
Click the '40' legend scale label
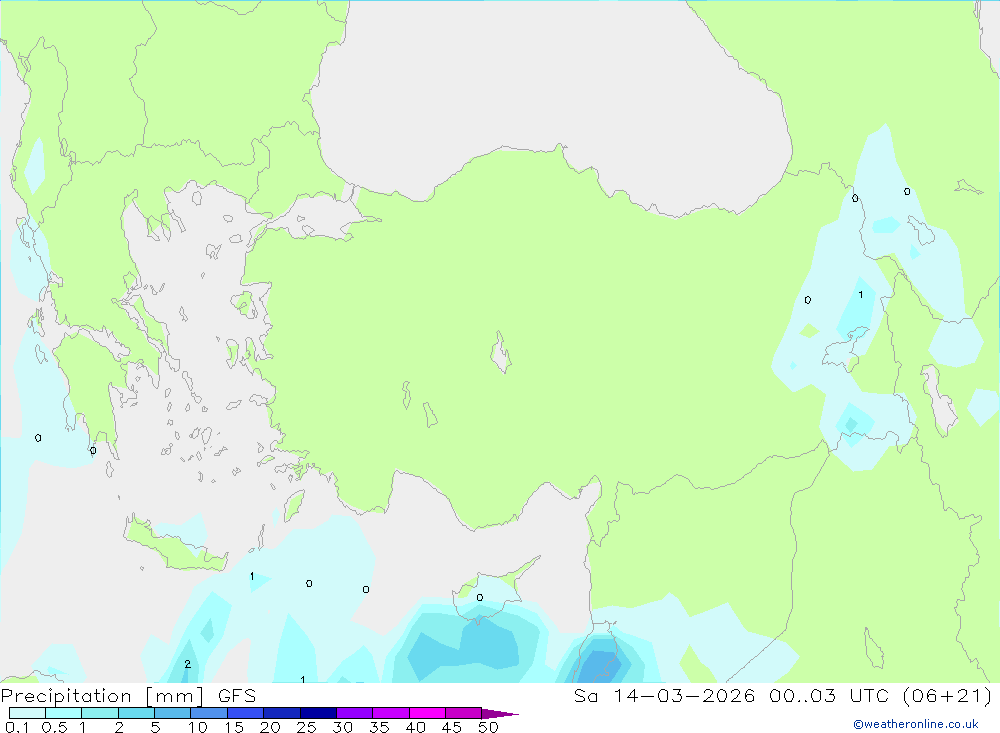click(x=415, y=727)
